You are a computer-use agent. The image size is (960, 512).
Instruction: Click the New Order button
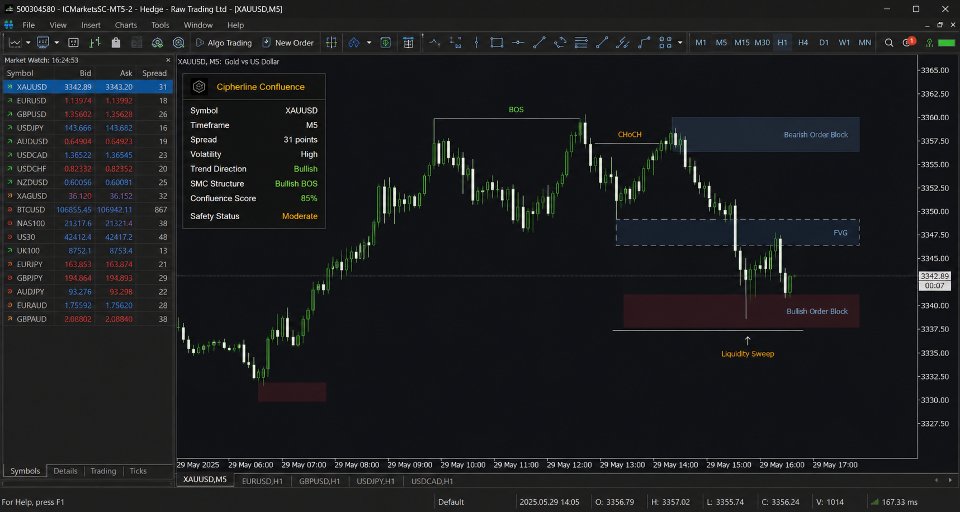[288, 43]
